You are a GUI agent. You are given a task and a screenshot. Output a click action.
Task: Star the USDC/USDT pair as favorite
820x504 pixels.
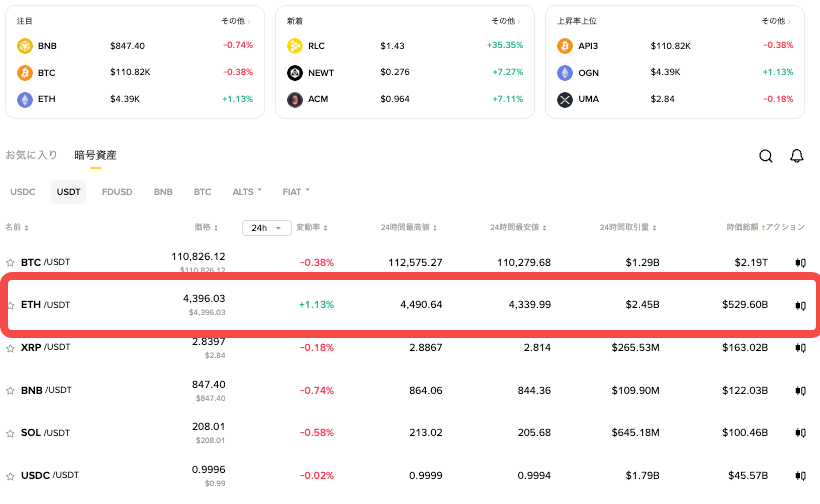pyautogui.click(x=10, y=475)
